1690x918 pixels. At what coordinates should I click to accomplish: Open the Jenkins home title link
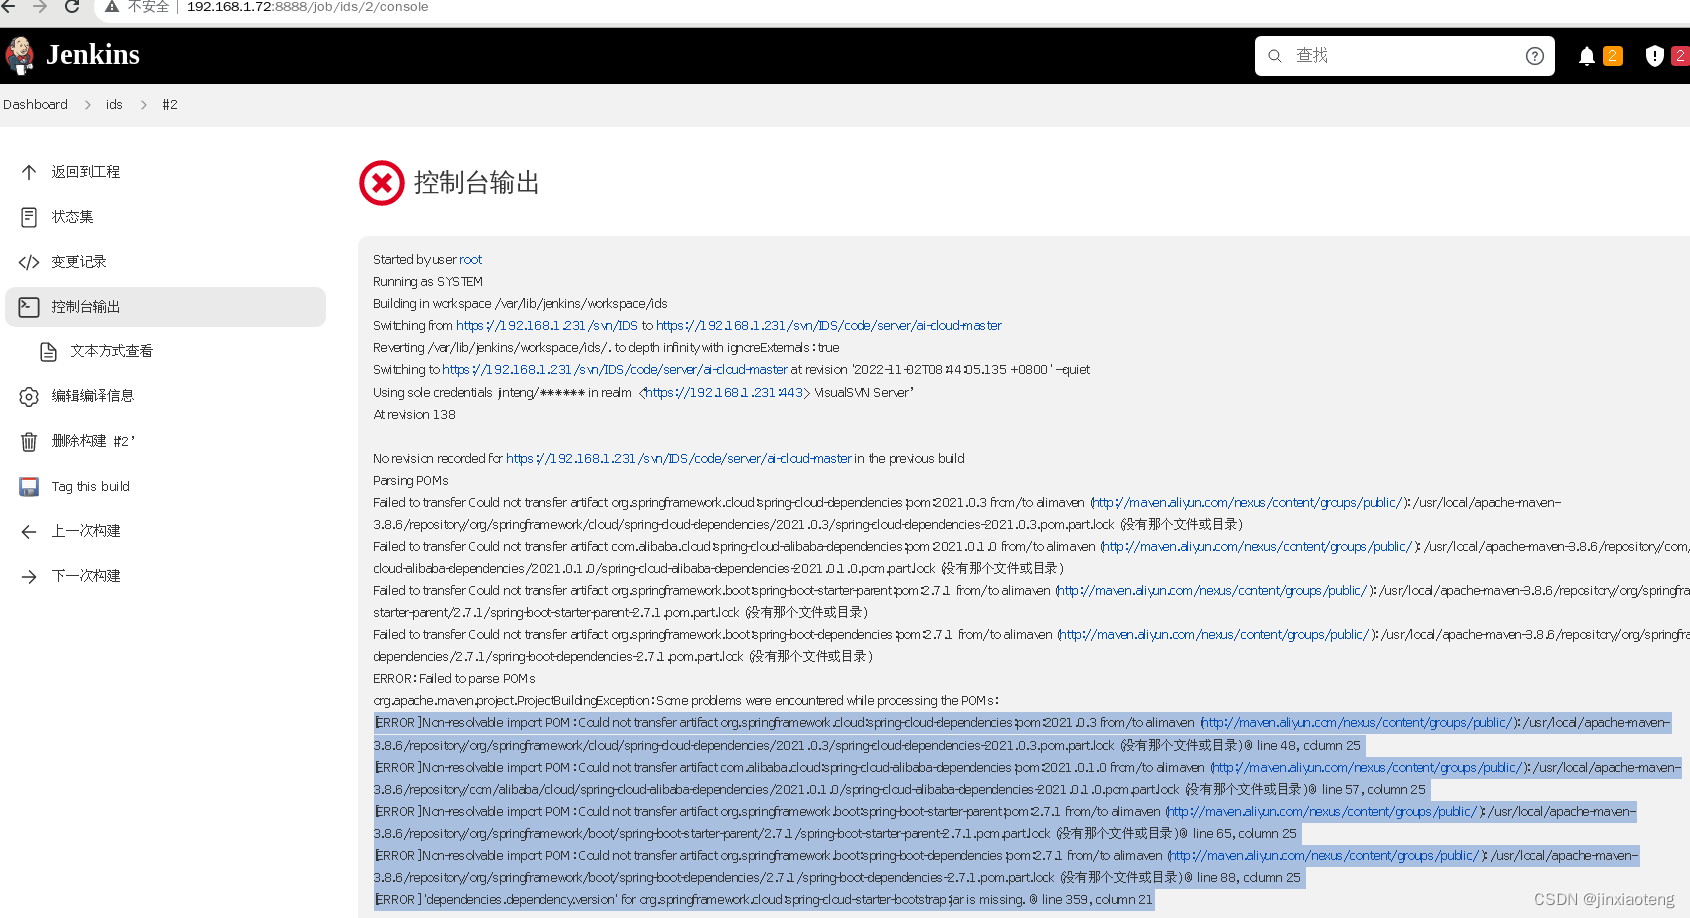click(93, 55)
